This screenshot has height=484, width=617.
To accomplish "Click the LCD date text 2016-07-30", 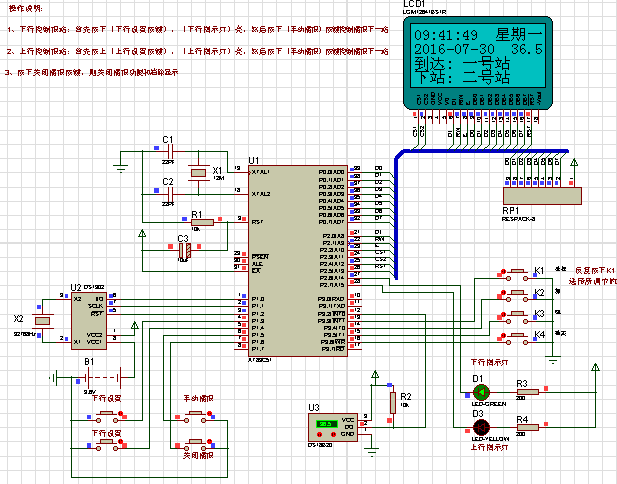I will 454,49.
